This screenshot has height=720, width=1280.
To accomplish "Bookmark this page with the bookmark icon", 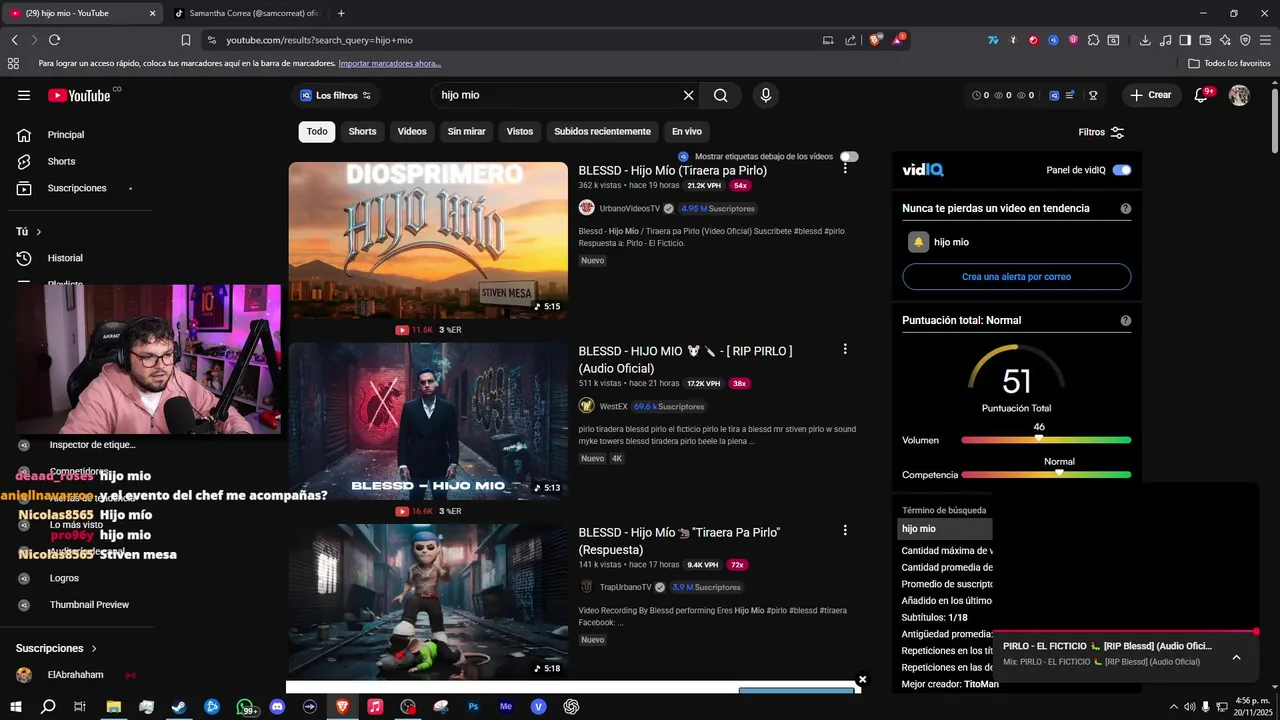I will pyautogui.click(x=186, y=40).
